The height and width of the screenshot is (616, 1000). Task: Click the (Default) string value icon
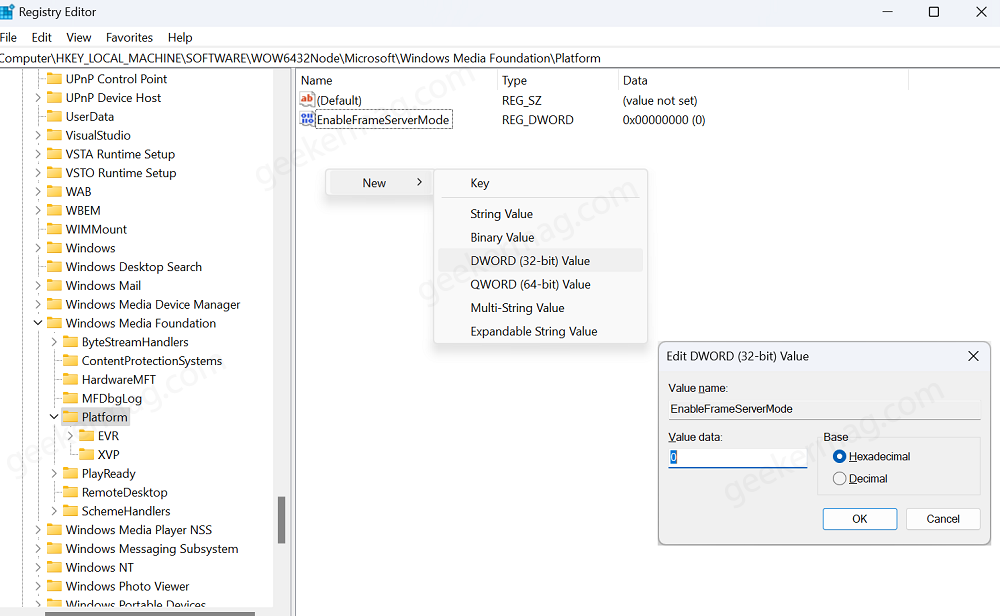(307, 99)
